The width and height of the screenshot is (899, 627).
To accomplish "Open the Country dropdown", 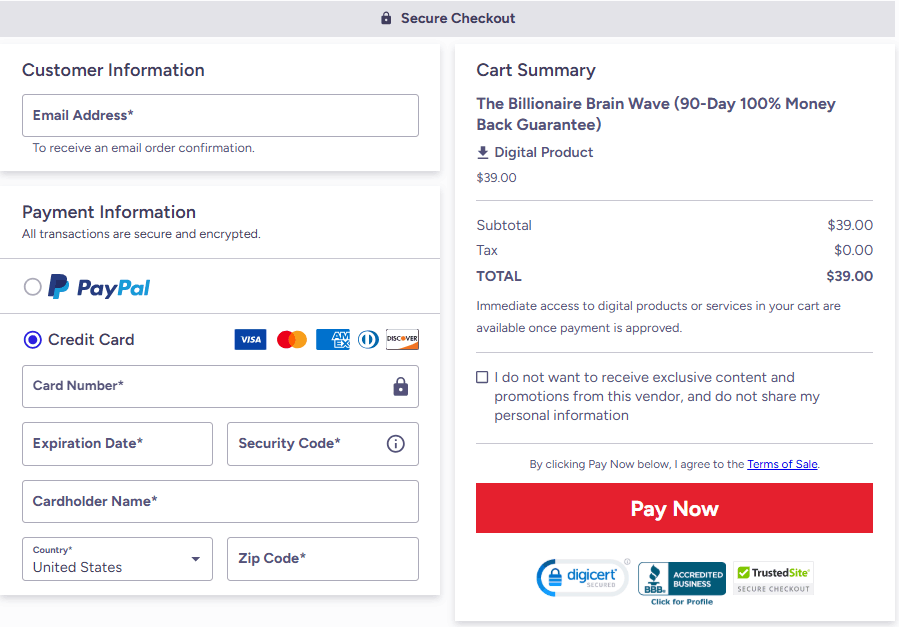I will (197, 559).
